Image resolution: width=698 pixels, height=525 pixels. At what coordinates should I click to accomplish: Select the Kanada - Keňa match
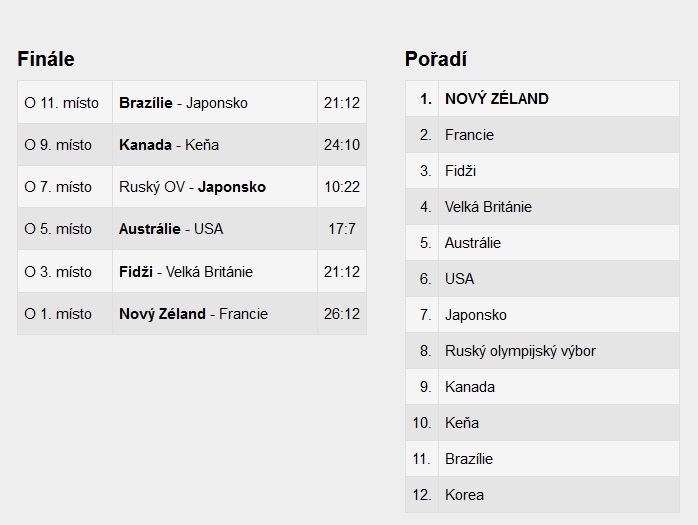pyautogui.click(x=169, y=145)
